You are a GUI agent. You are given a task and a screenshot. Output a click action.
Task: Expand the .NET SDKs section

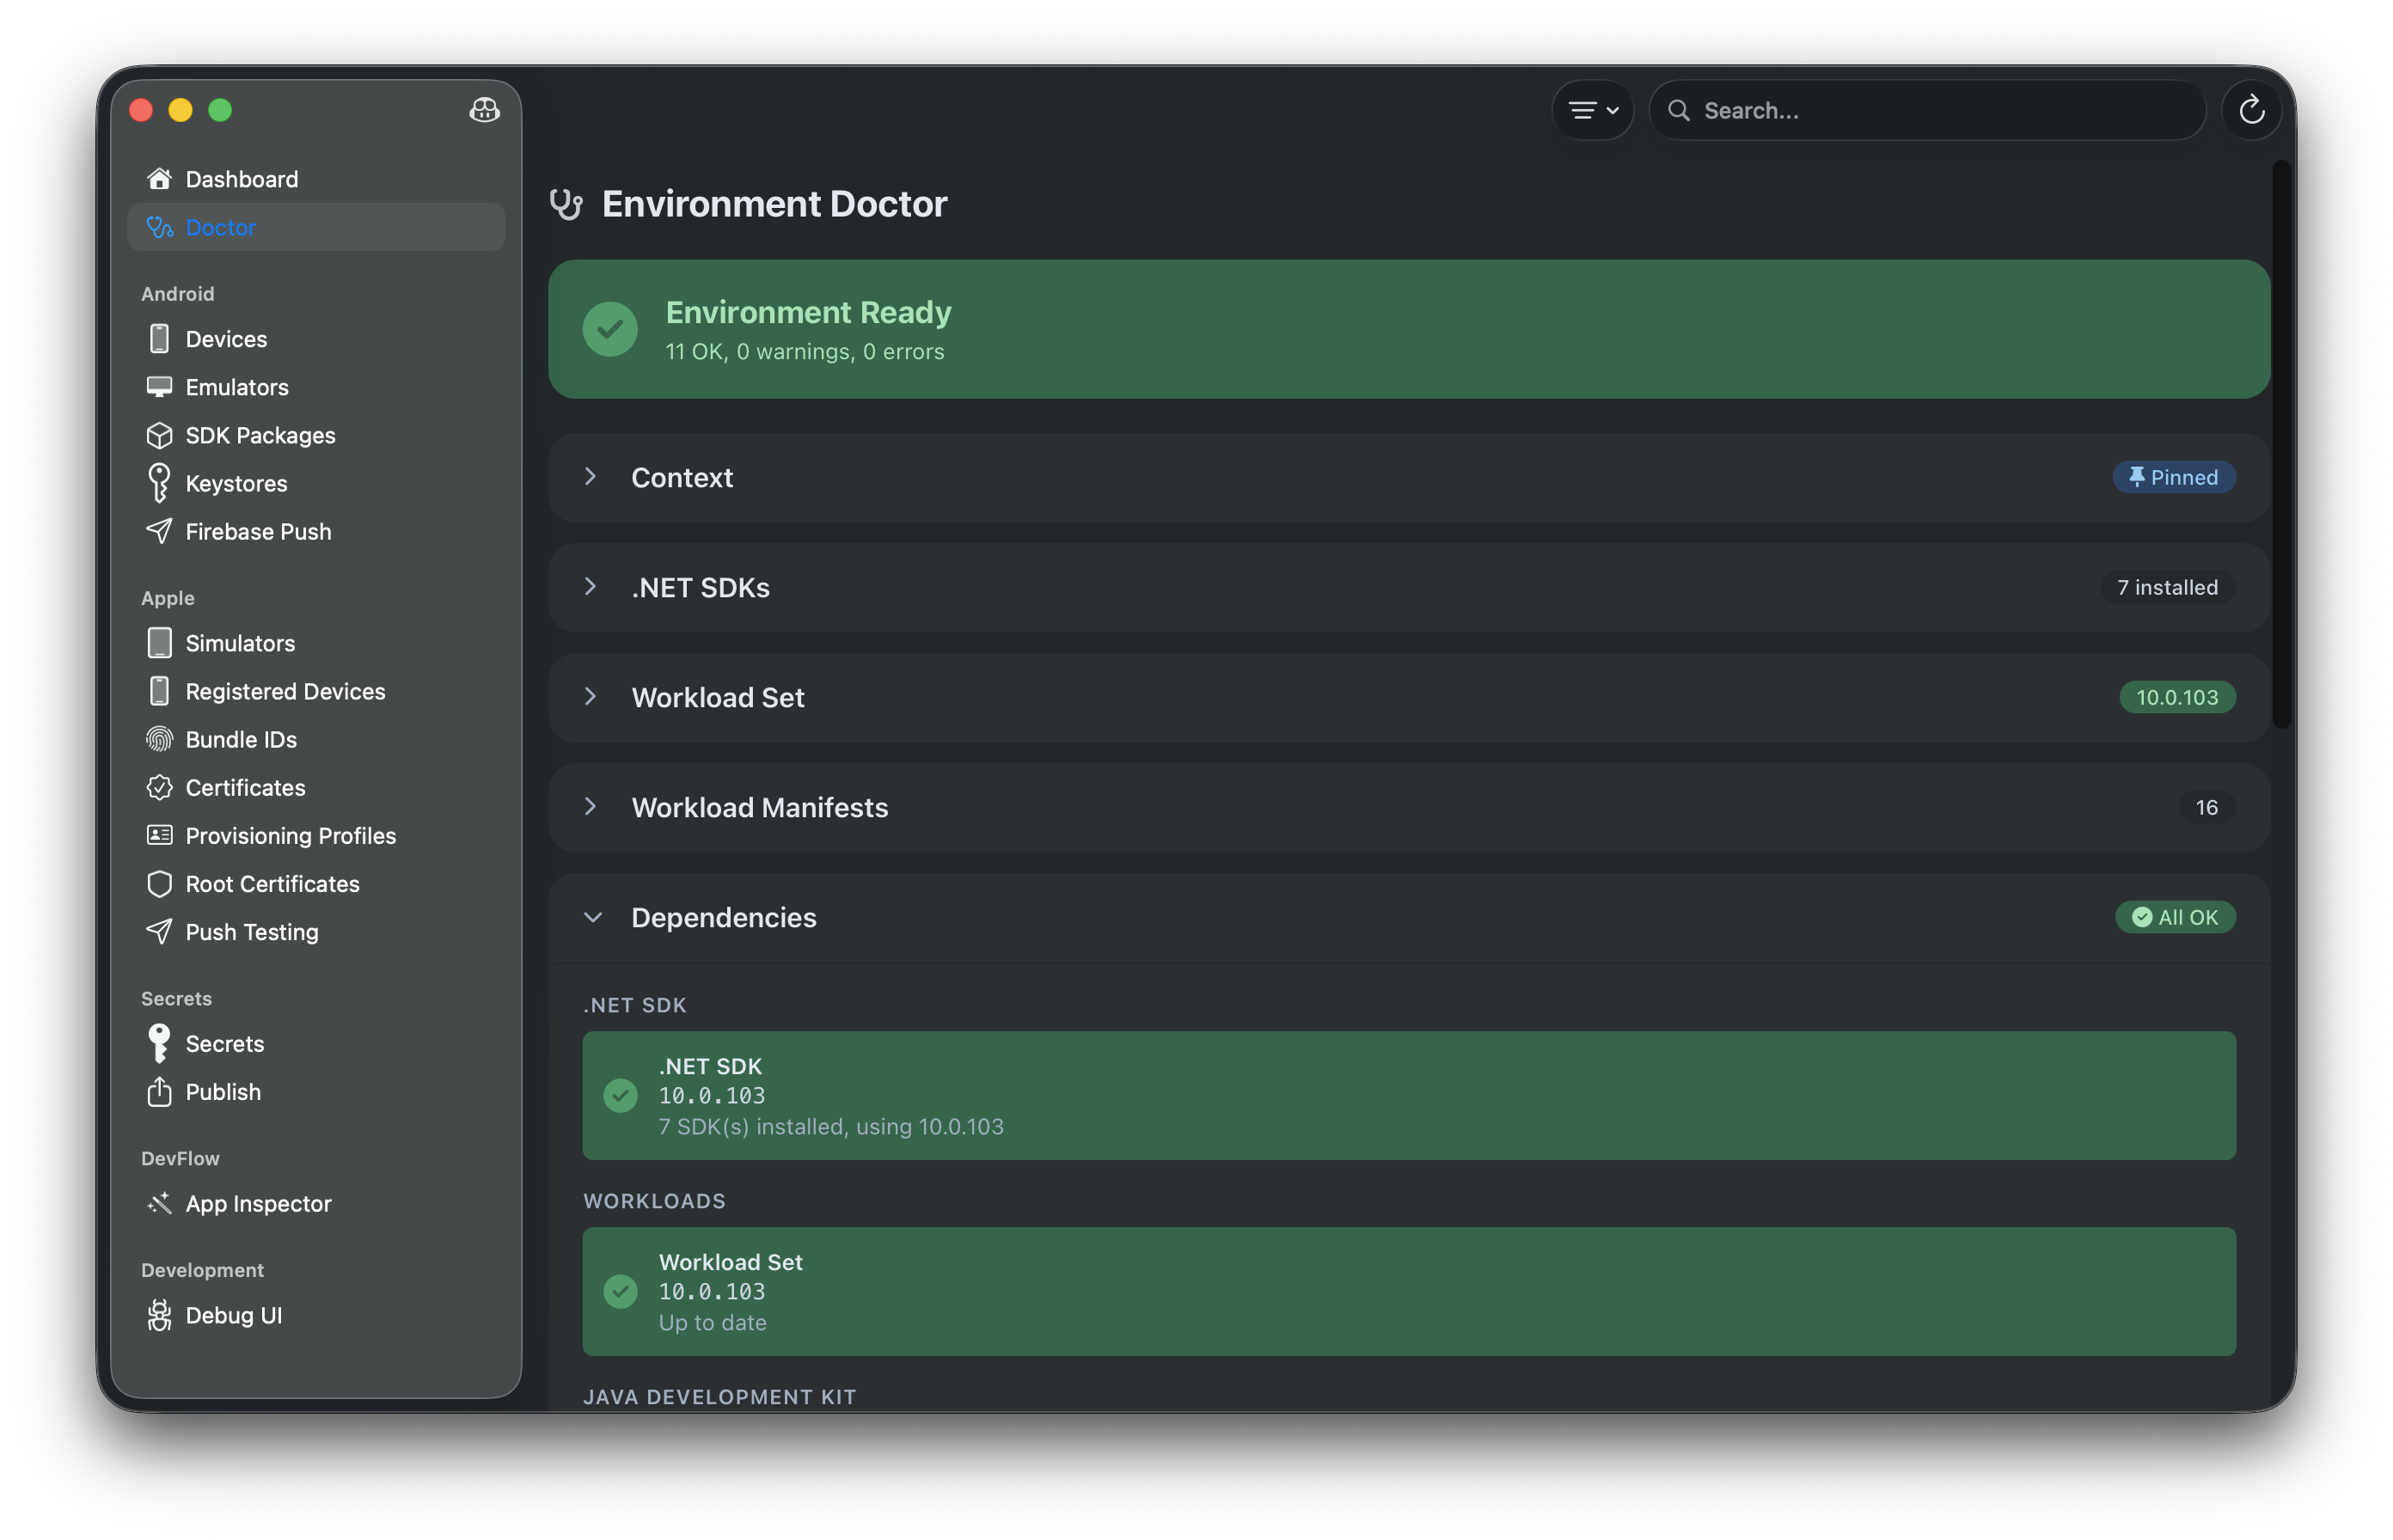pyautogui.click(x=591, y=587)
